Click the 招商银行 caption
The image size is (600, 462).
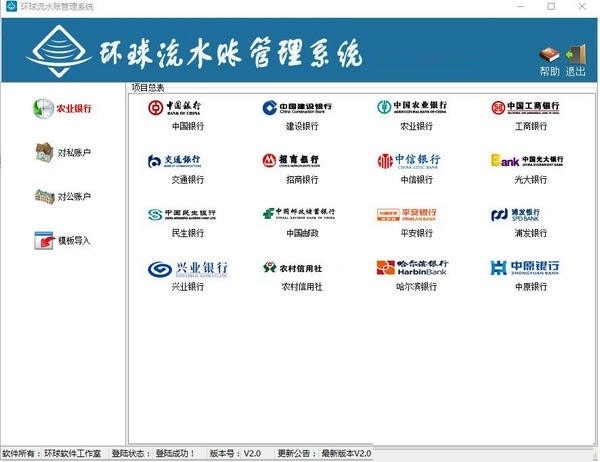point(302,180)
